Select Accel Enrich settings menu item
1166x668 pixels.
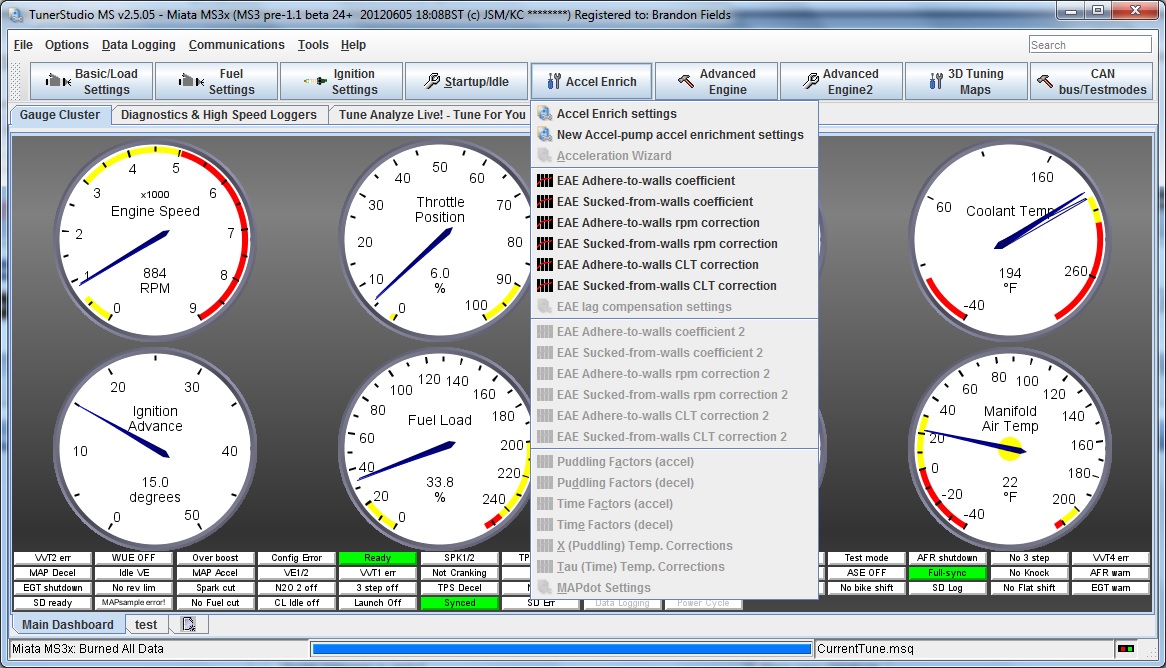[616, 114]
